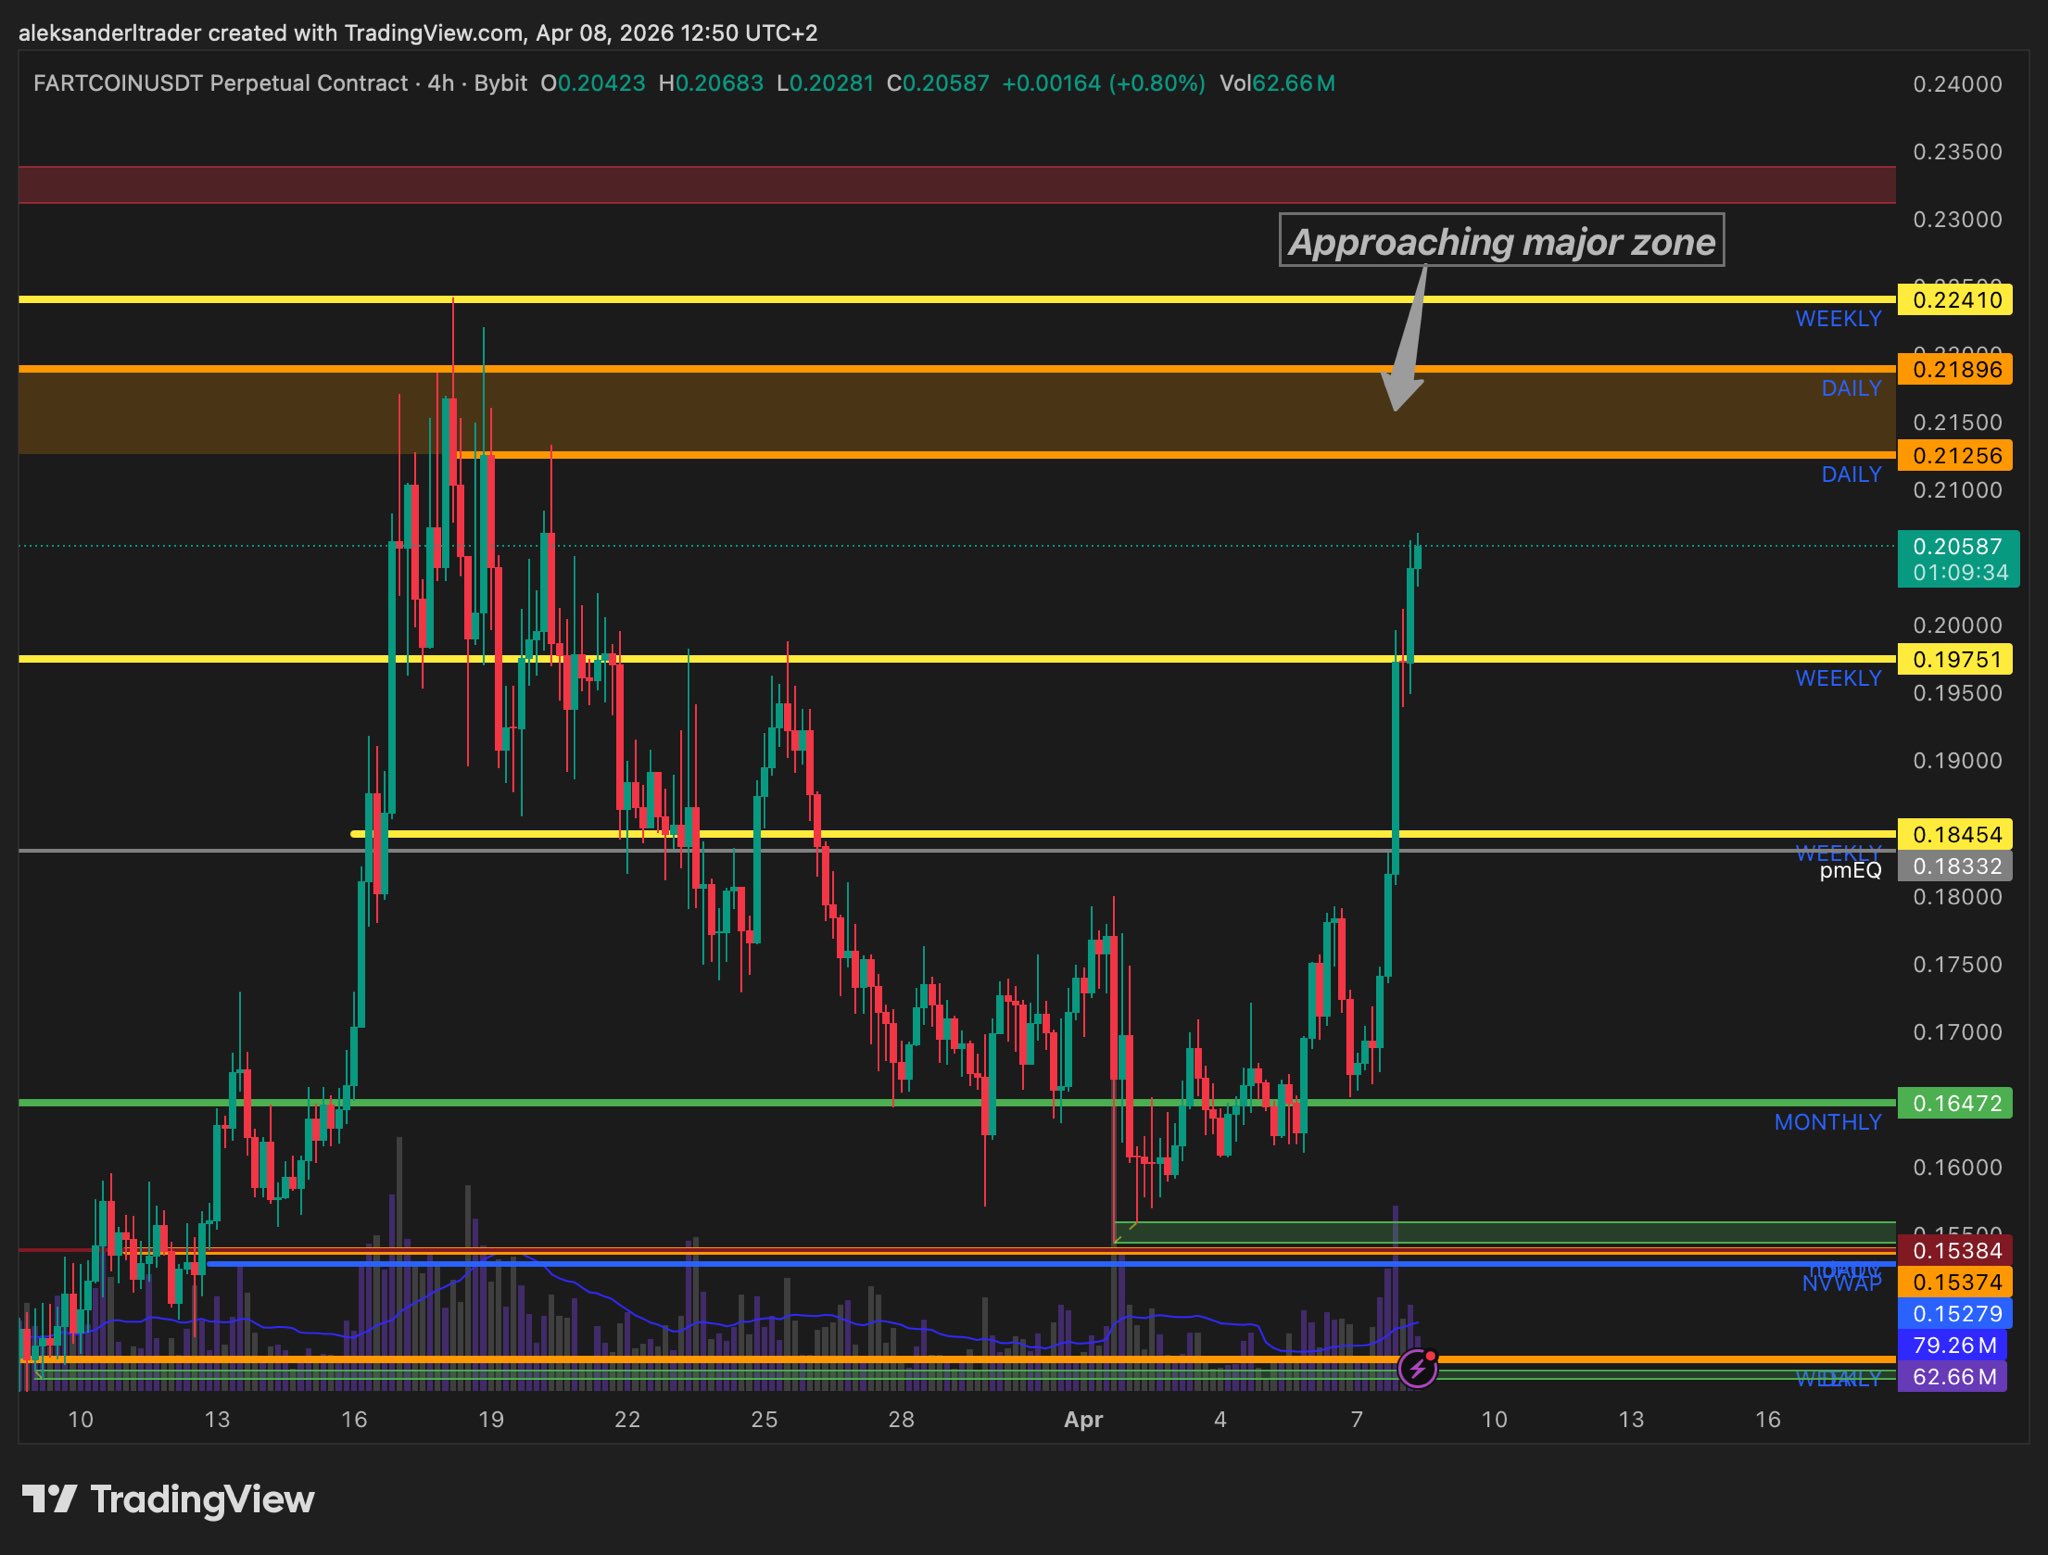
Task: Click the 'Apr' date marker on time axis
Action: 1083,1420
